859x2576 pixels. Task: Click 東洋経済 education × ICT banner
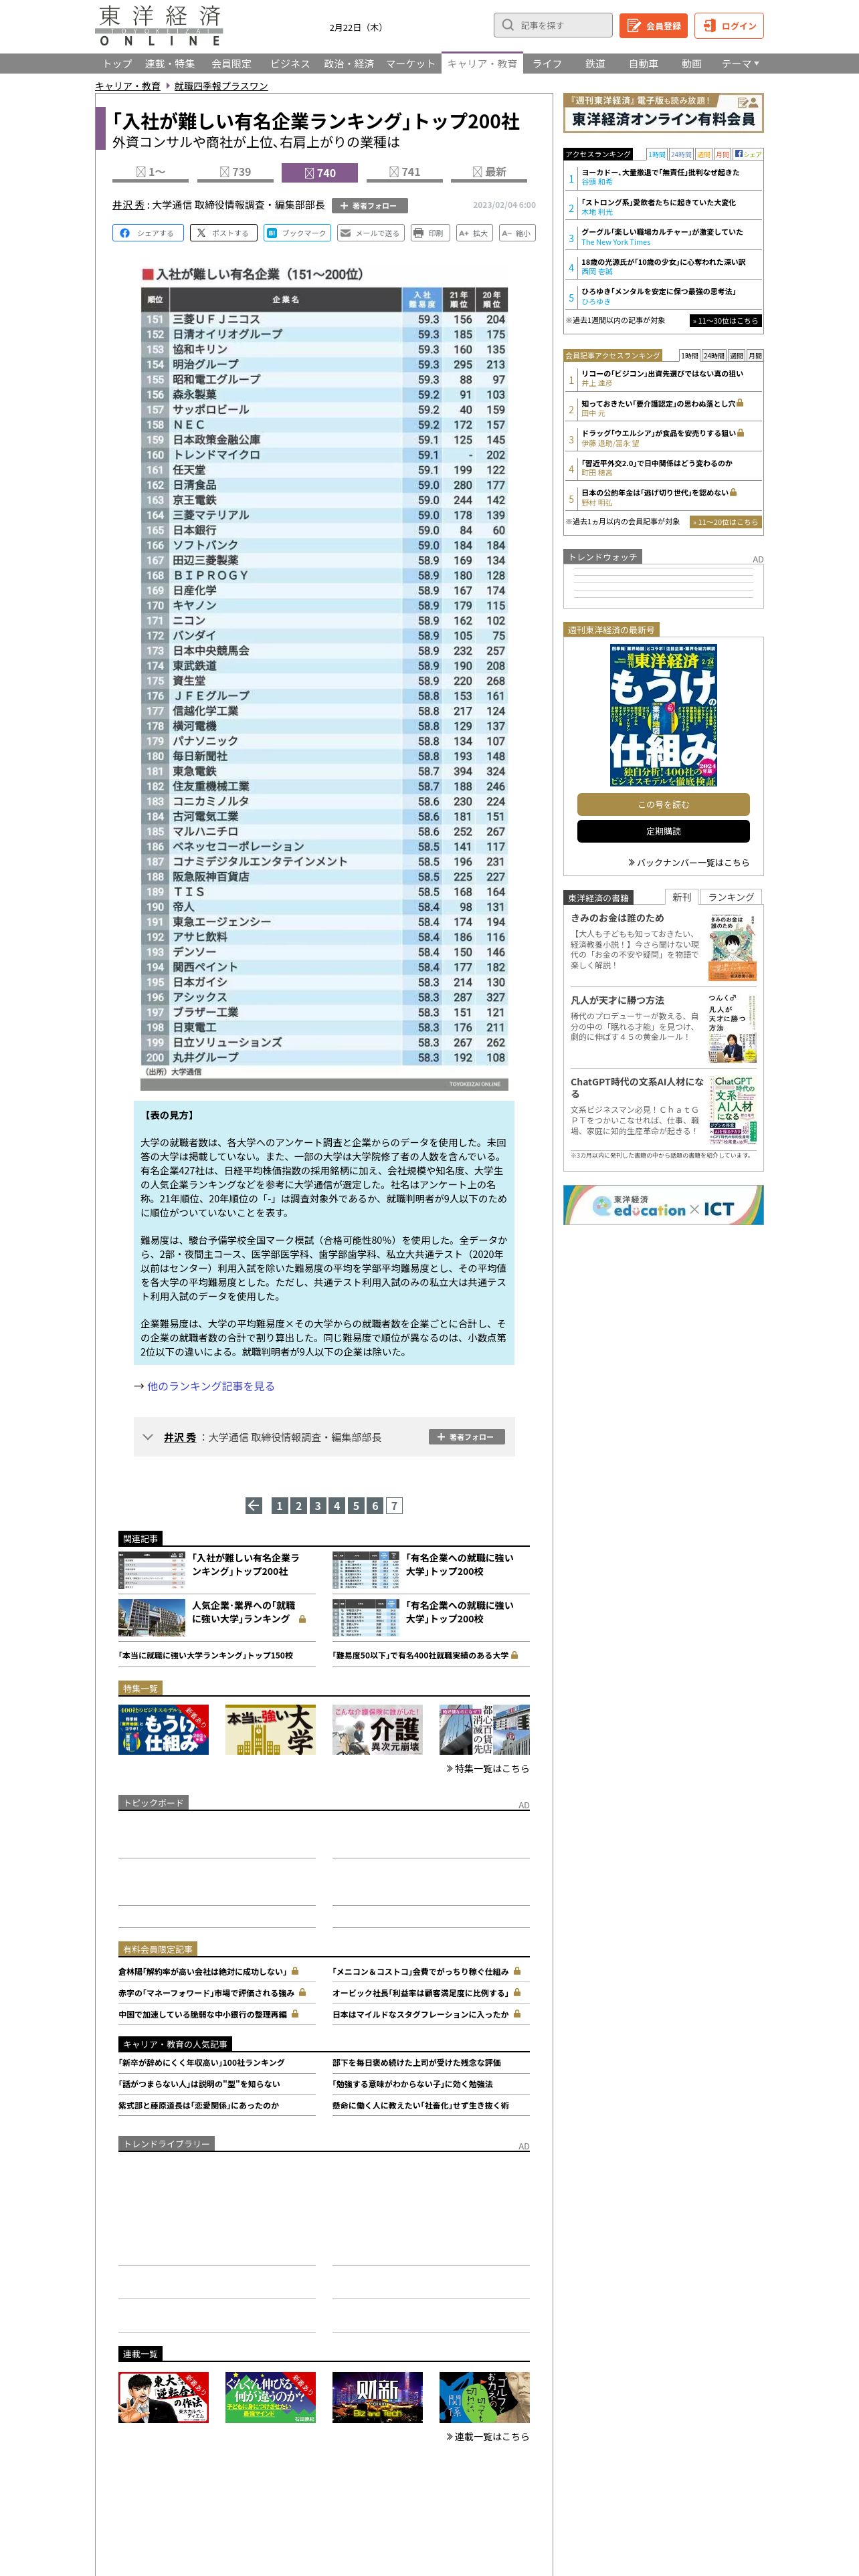[663, 1205]
